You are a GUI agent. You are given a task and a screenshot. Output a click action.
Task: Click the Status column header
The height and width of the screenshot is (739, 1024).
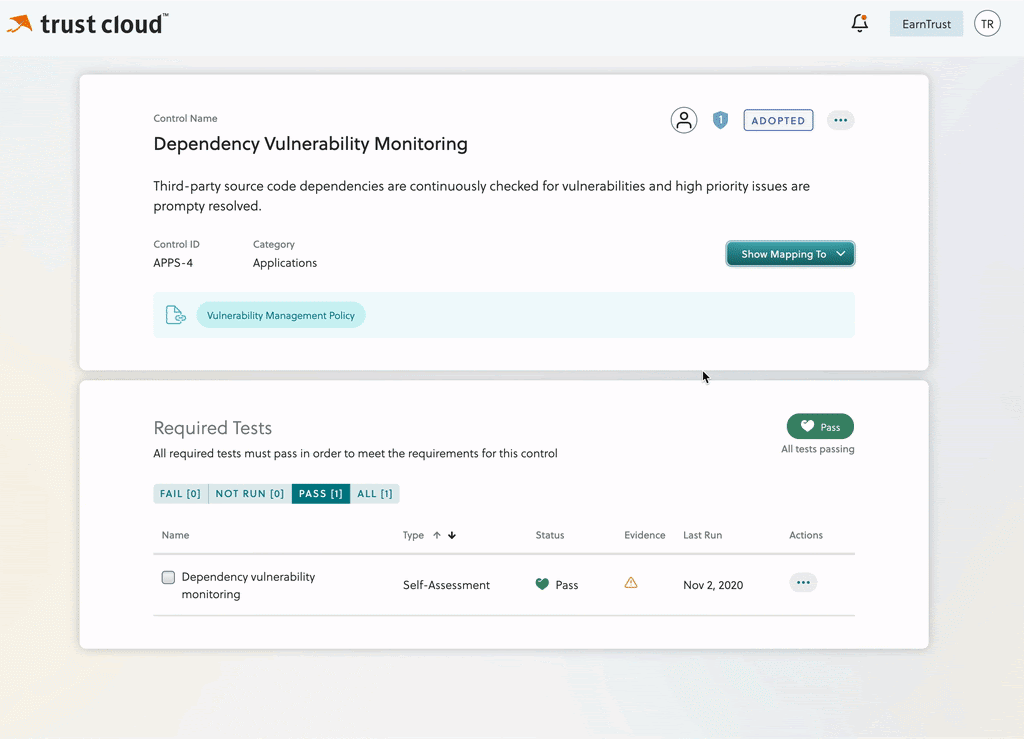point(550,535)
